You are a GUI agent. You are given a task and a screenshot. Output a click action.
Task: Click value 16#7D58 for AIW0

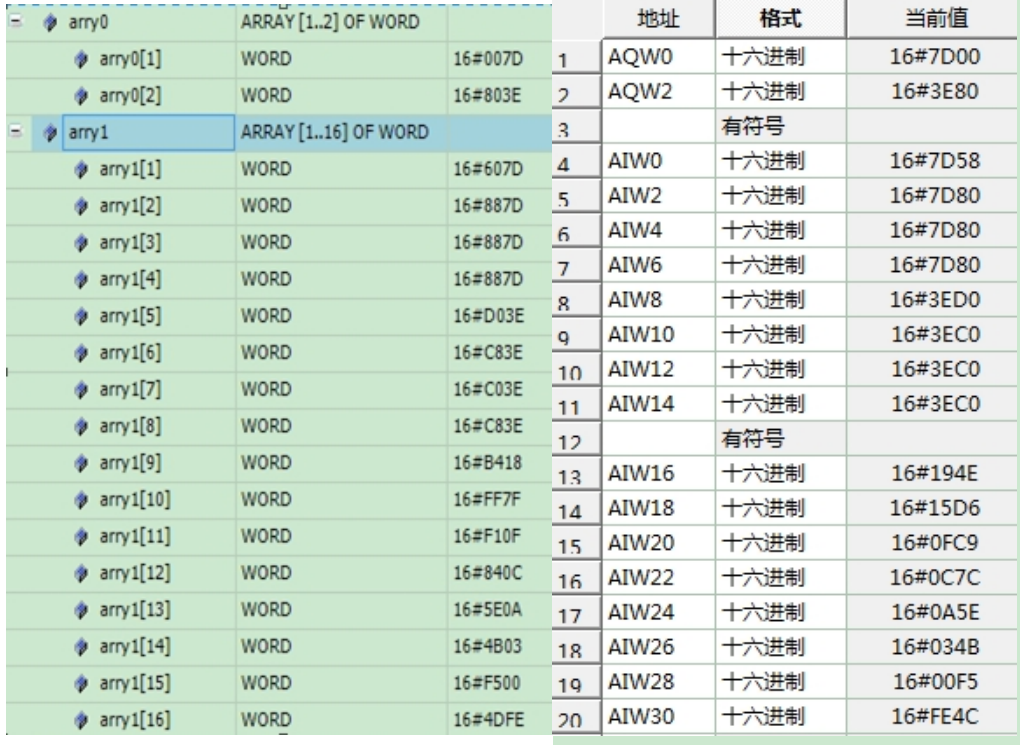pyautogui.click(x=935, y=161)
